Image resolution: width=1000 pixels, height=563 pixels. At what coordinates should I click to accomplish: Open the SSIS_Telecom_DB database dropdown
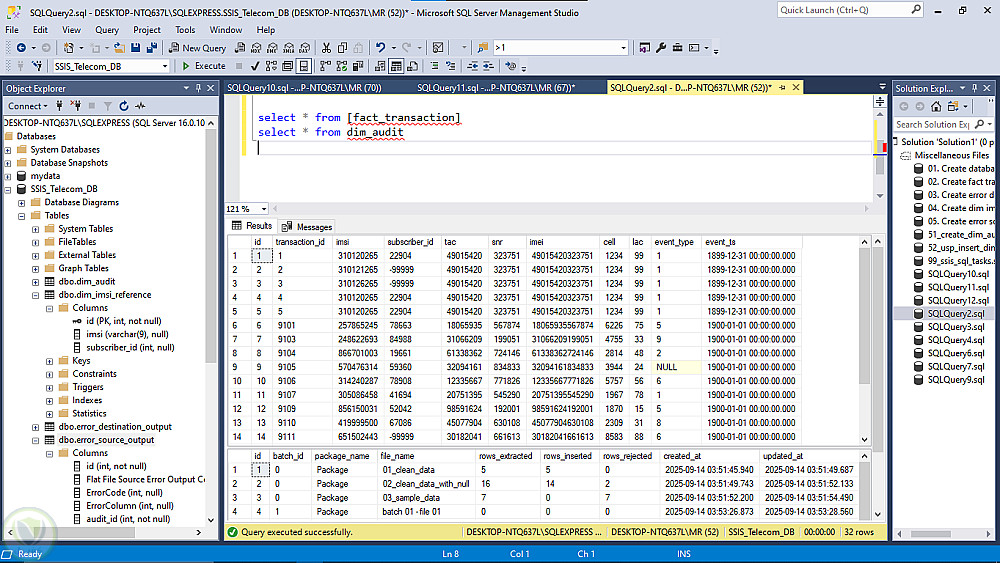click(x=165, y=66)
